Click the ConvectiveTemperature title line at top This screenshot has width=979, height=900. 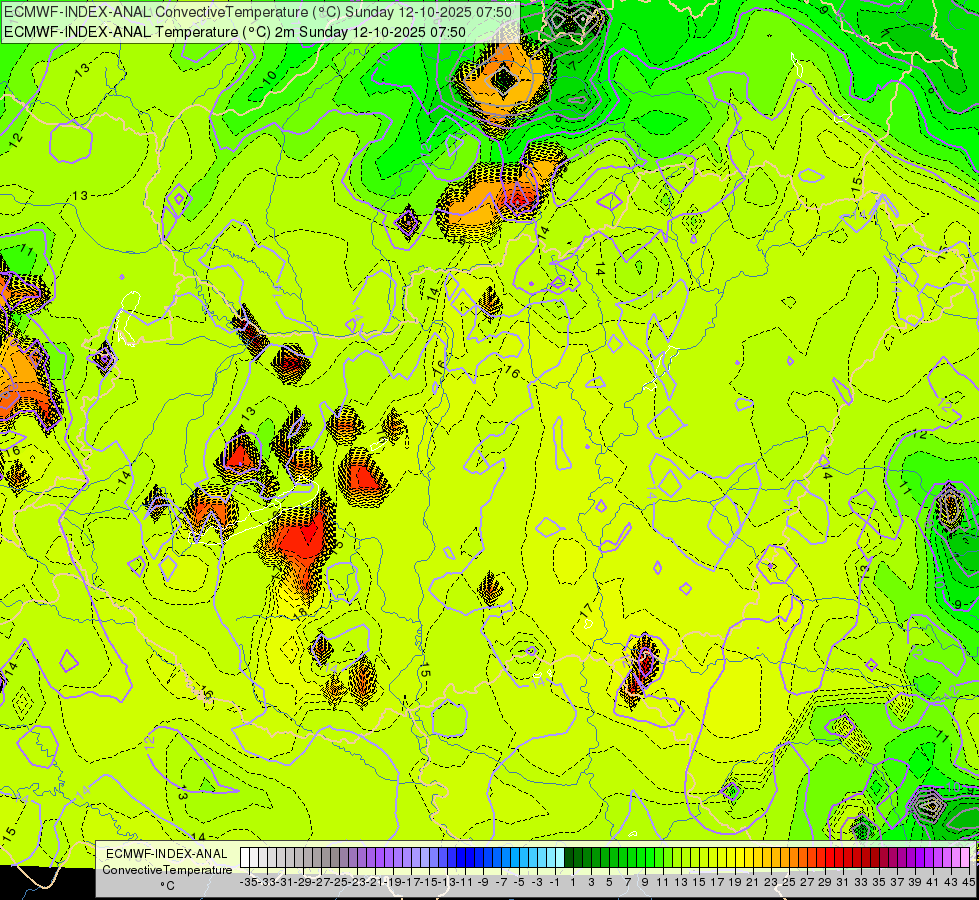pos(258,12)
